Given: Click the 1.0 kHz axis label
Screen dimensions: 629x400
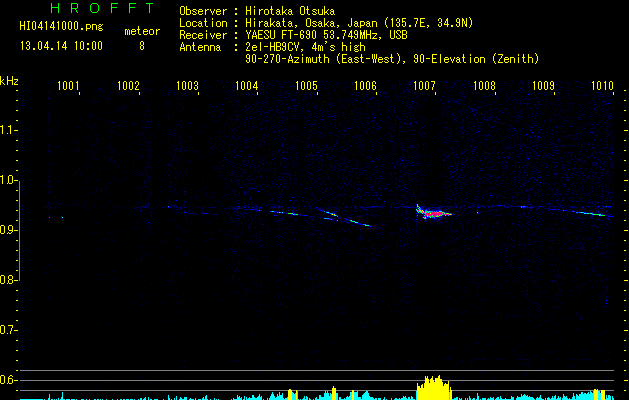Looking at the screenshot, I should tap(8, 180).
